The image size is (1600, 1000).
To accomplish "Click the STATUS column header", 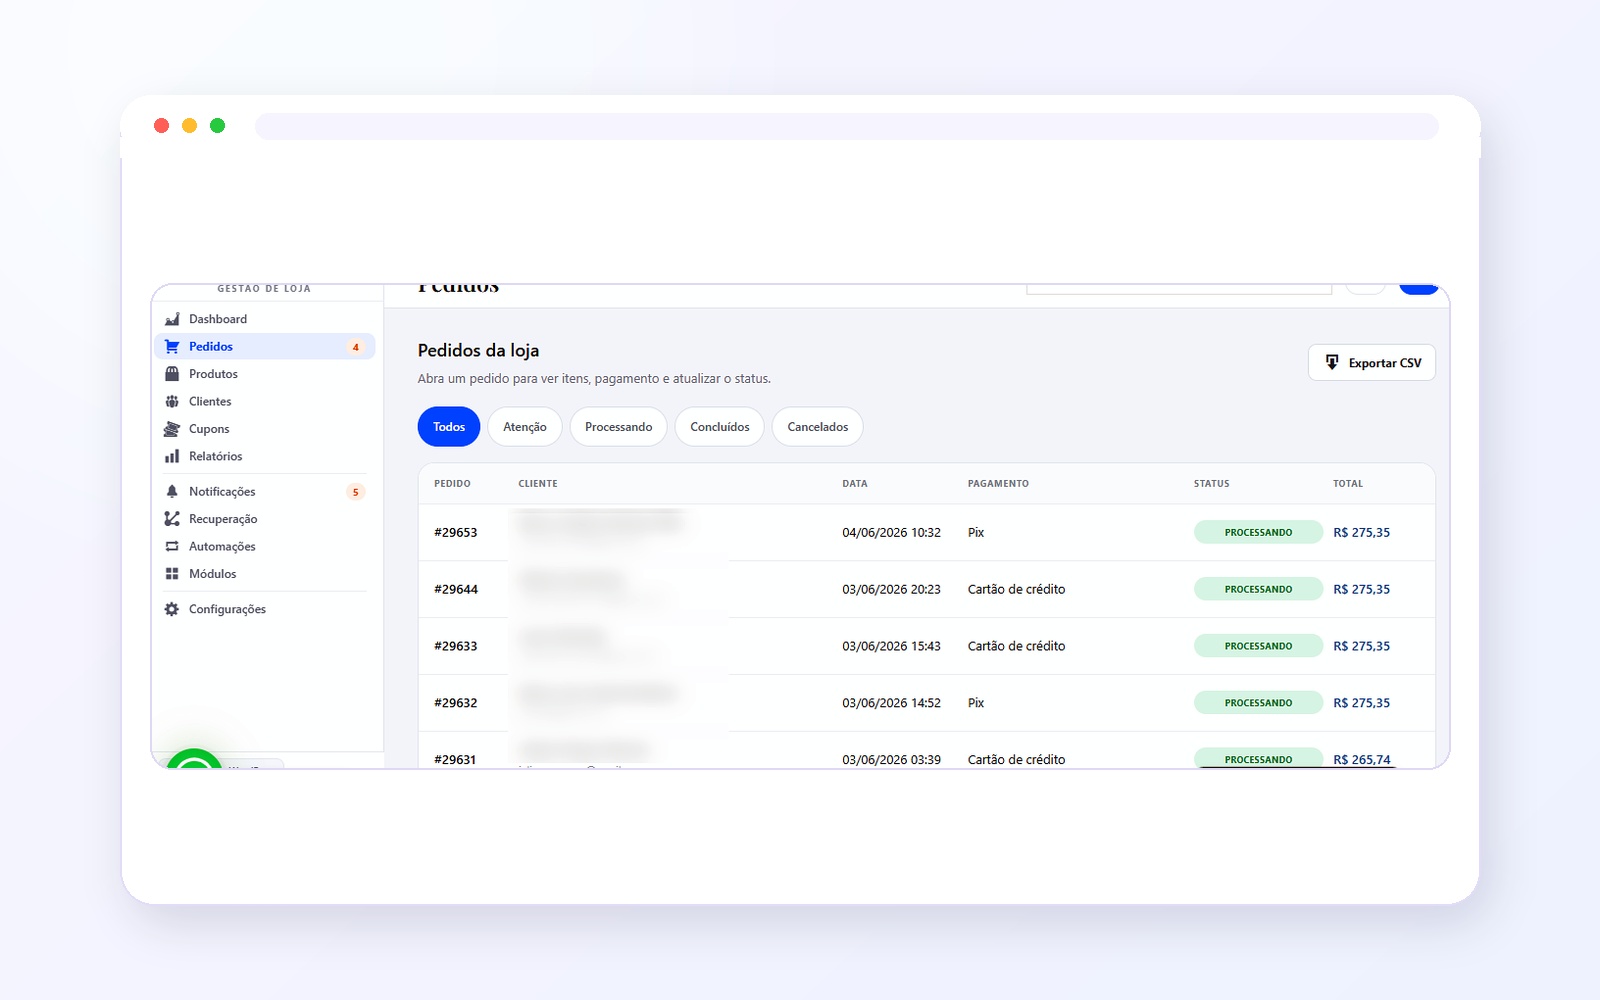I will [1211, 484].
